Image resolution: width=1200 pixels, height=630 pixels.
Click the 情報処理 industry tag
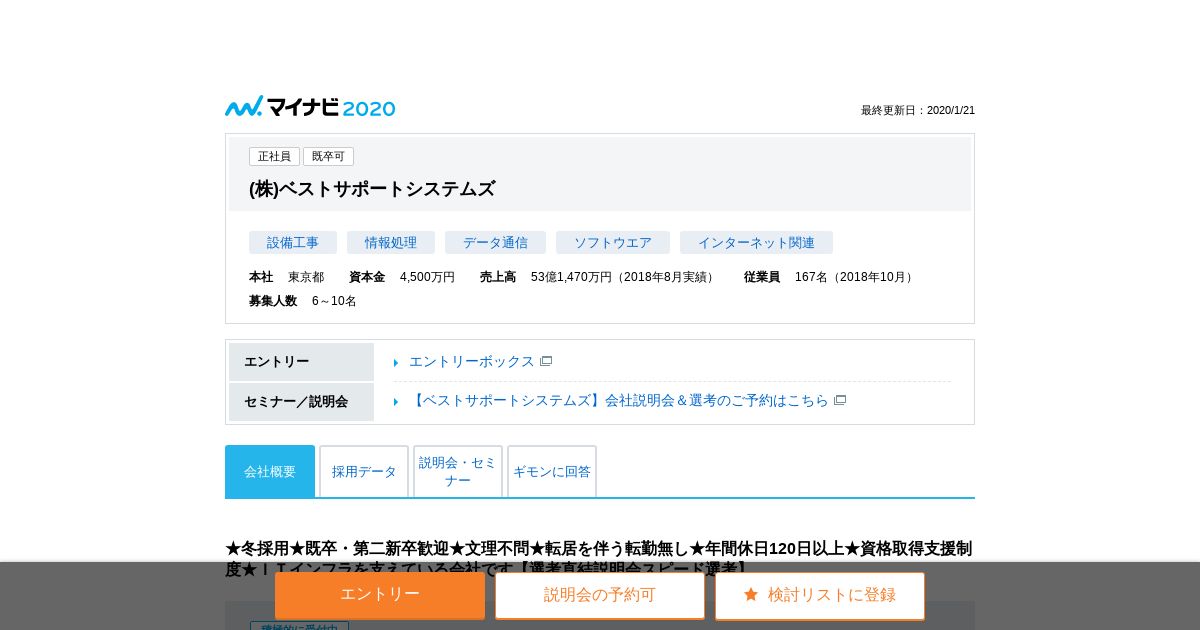coord(391,242)
